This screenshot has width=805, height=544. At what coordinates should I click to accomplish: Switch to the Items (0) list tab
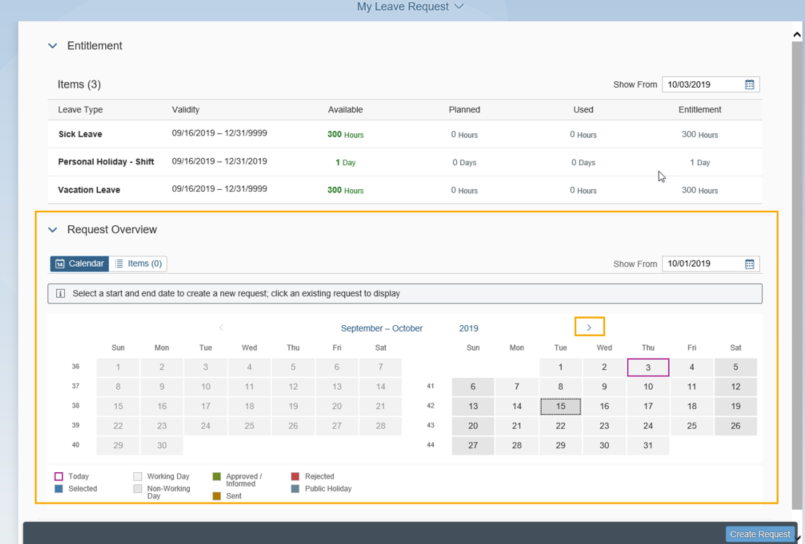pos(138,264)
